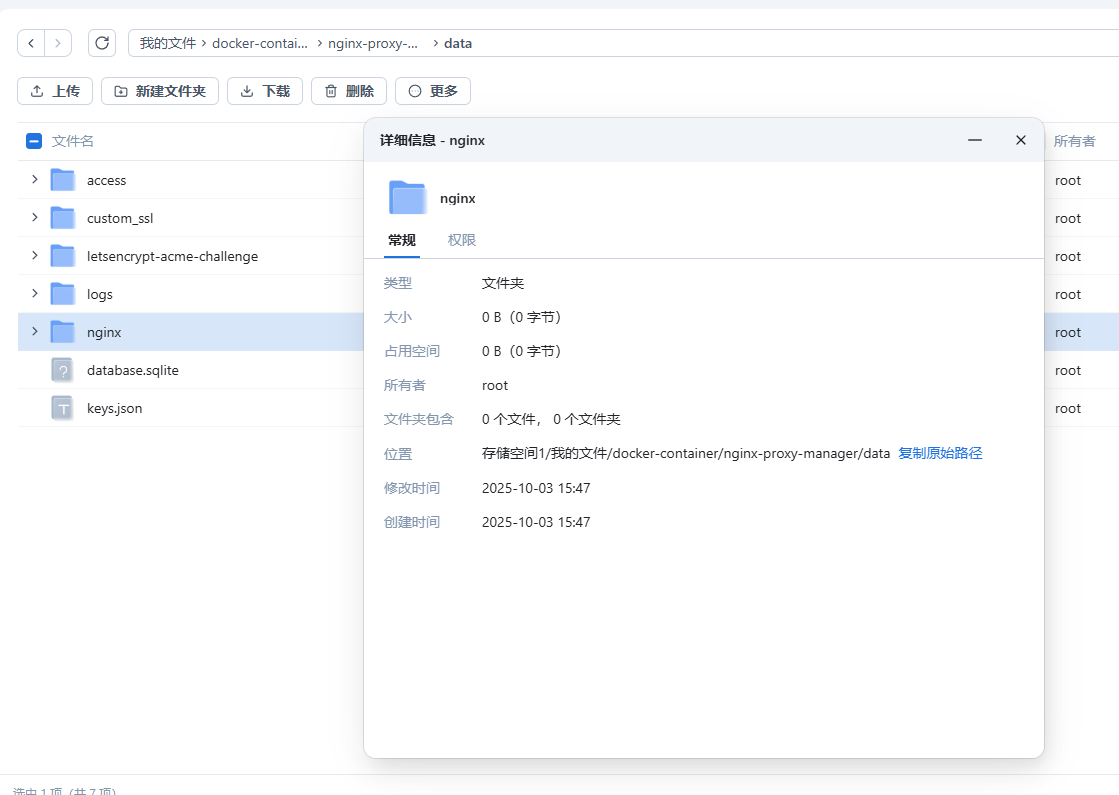This screenshot has width=1119, height=795.
Task: Click the keys.json text file icon
Action: point(63,408)
